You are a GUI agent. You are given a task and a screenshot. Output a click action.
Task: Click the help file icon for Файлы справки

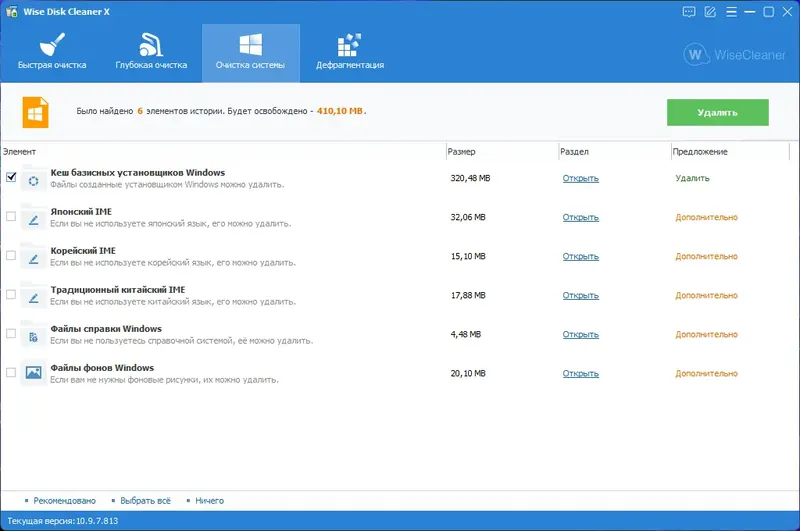[x=33, y=337]
